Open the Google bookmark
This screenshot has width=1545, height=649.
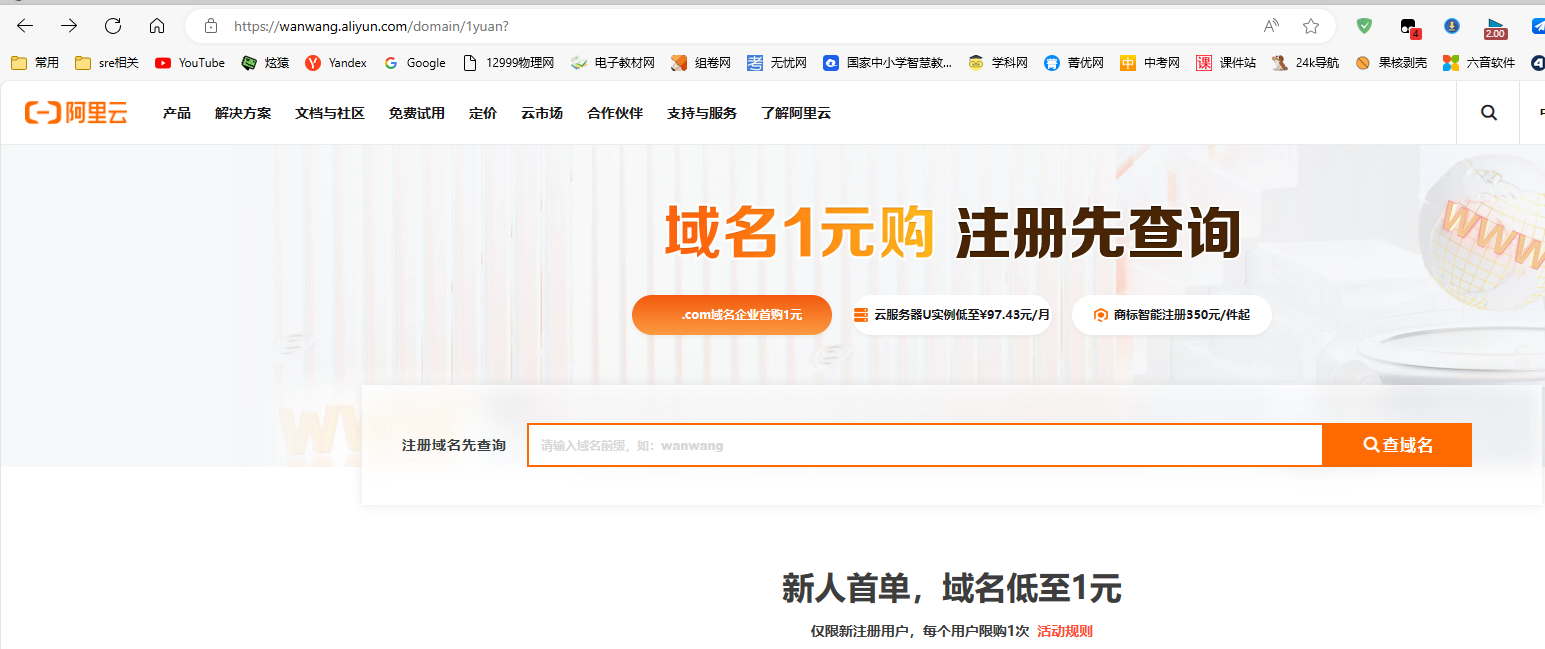[414, 62]
